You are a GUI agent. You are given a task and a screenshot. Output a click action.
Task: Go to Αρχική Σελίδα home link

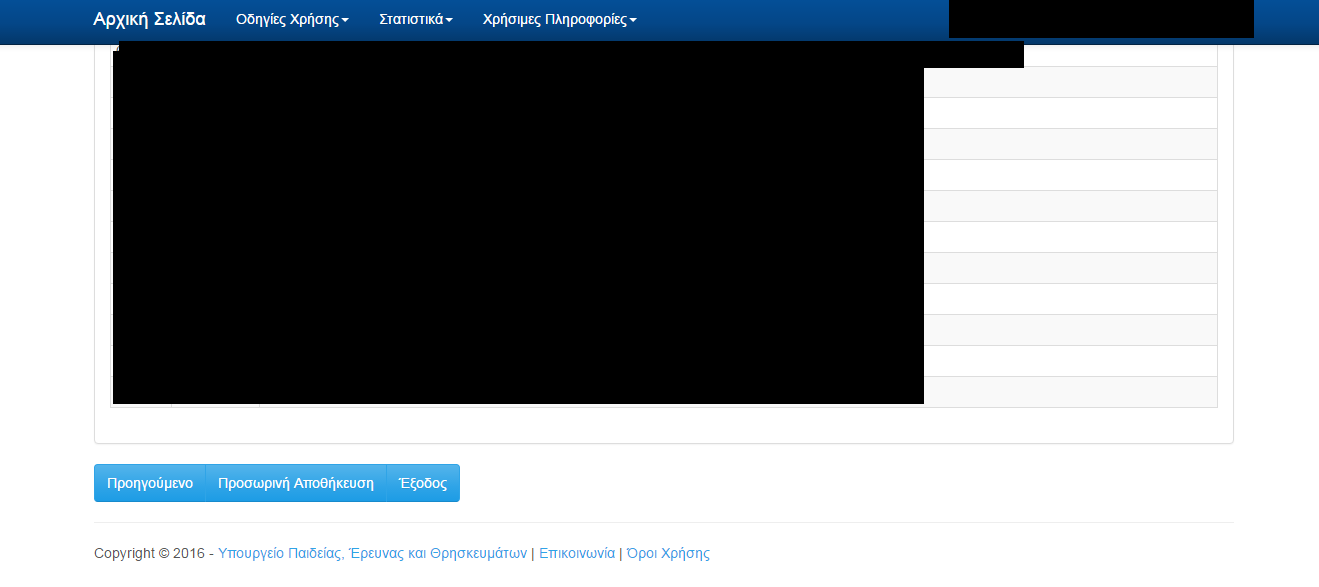coord(150,19)
